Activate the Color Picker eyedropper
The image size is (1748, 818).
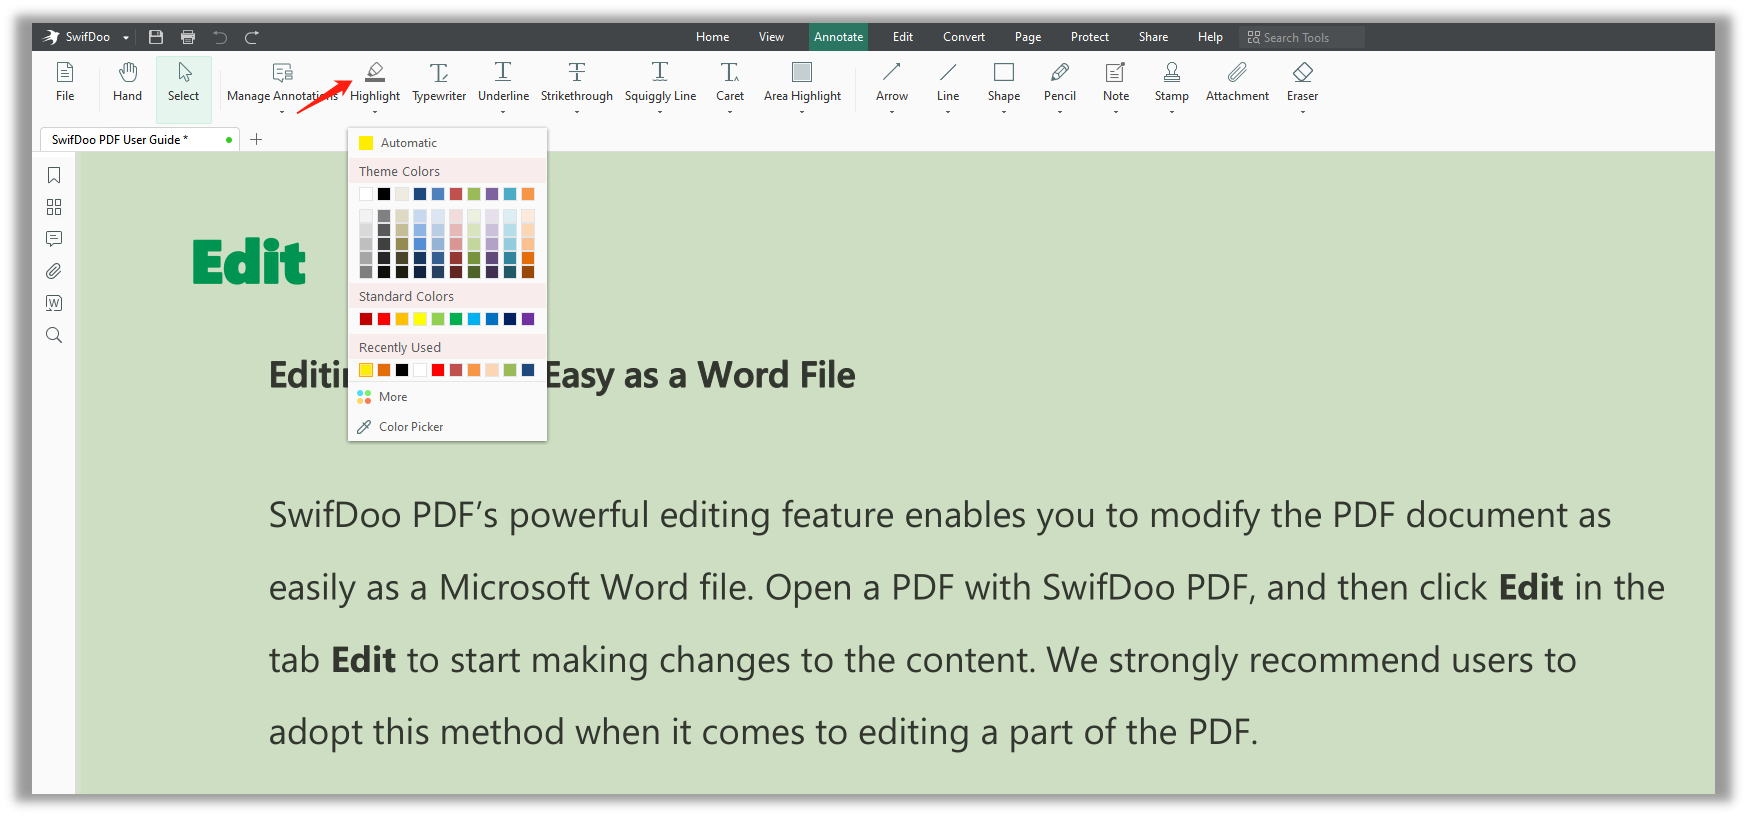tap(447, 427)
